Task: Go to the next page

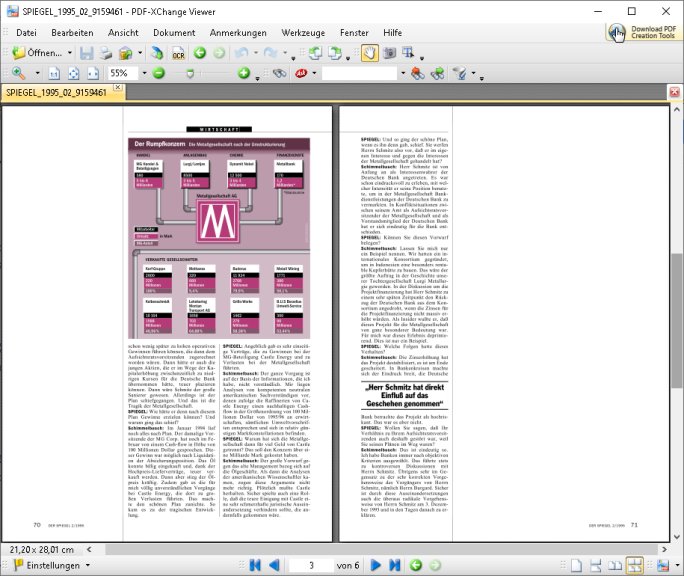Action: [373, 565]
